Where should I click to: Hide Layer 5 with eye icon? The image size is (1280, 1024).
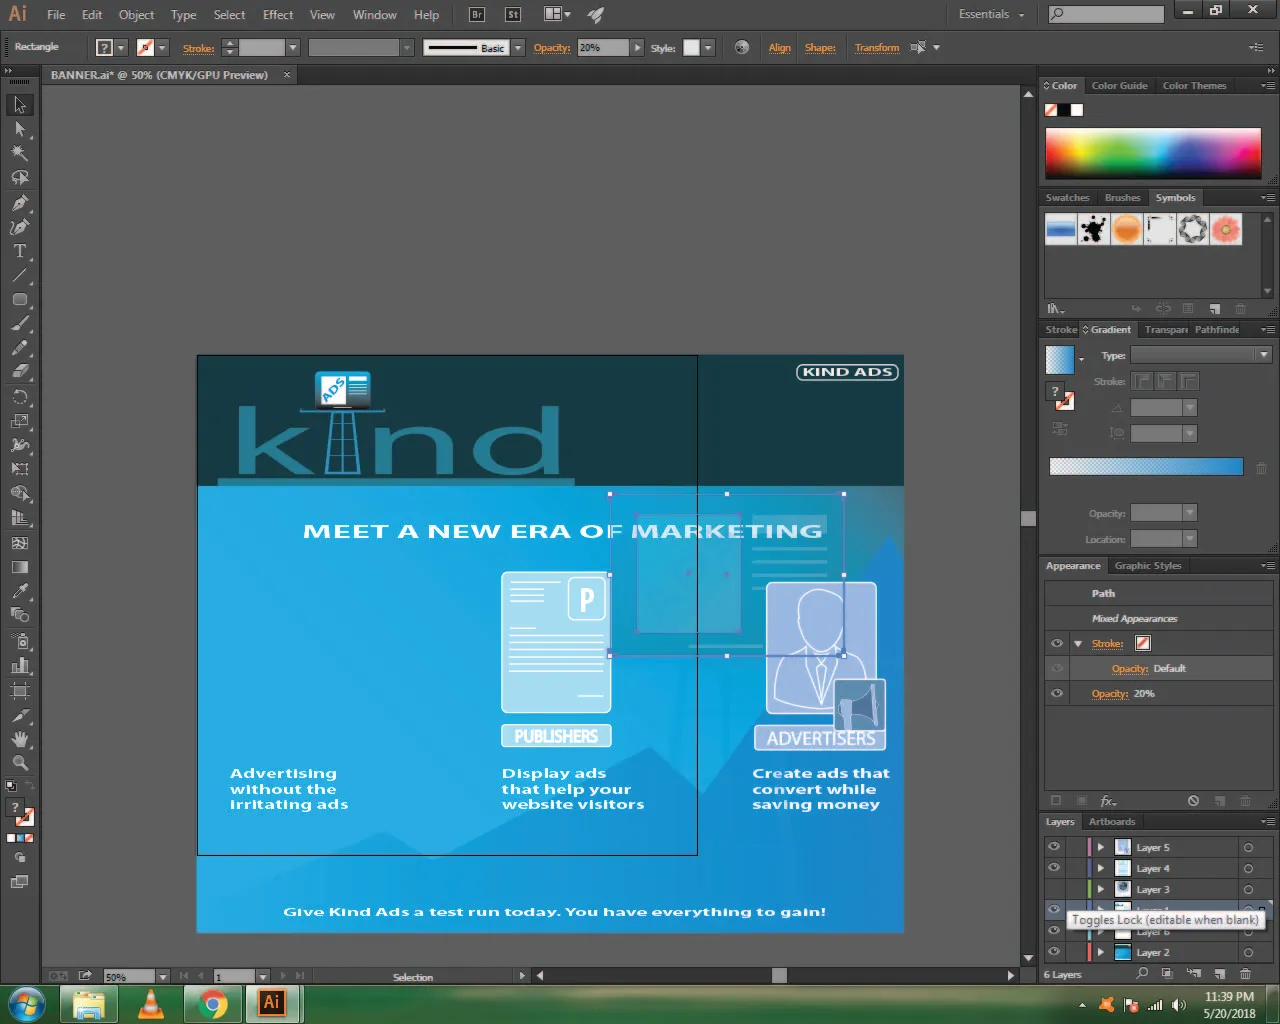pos(1054,847)
